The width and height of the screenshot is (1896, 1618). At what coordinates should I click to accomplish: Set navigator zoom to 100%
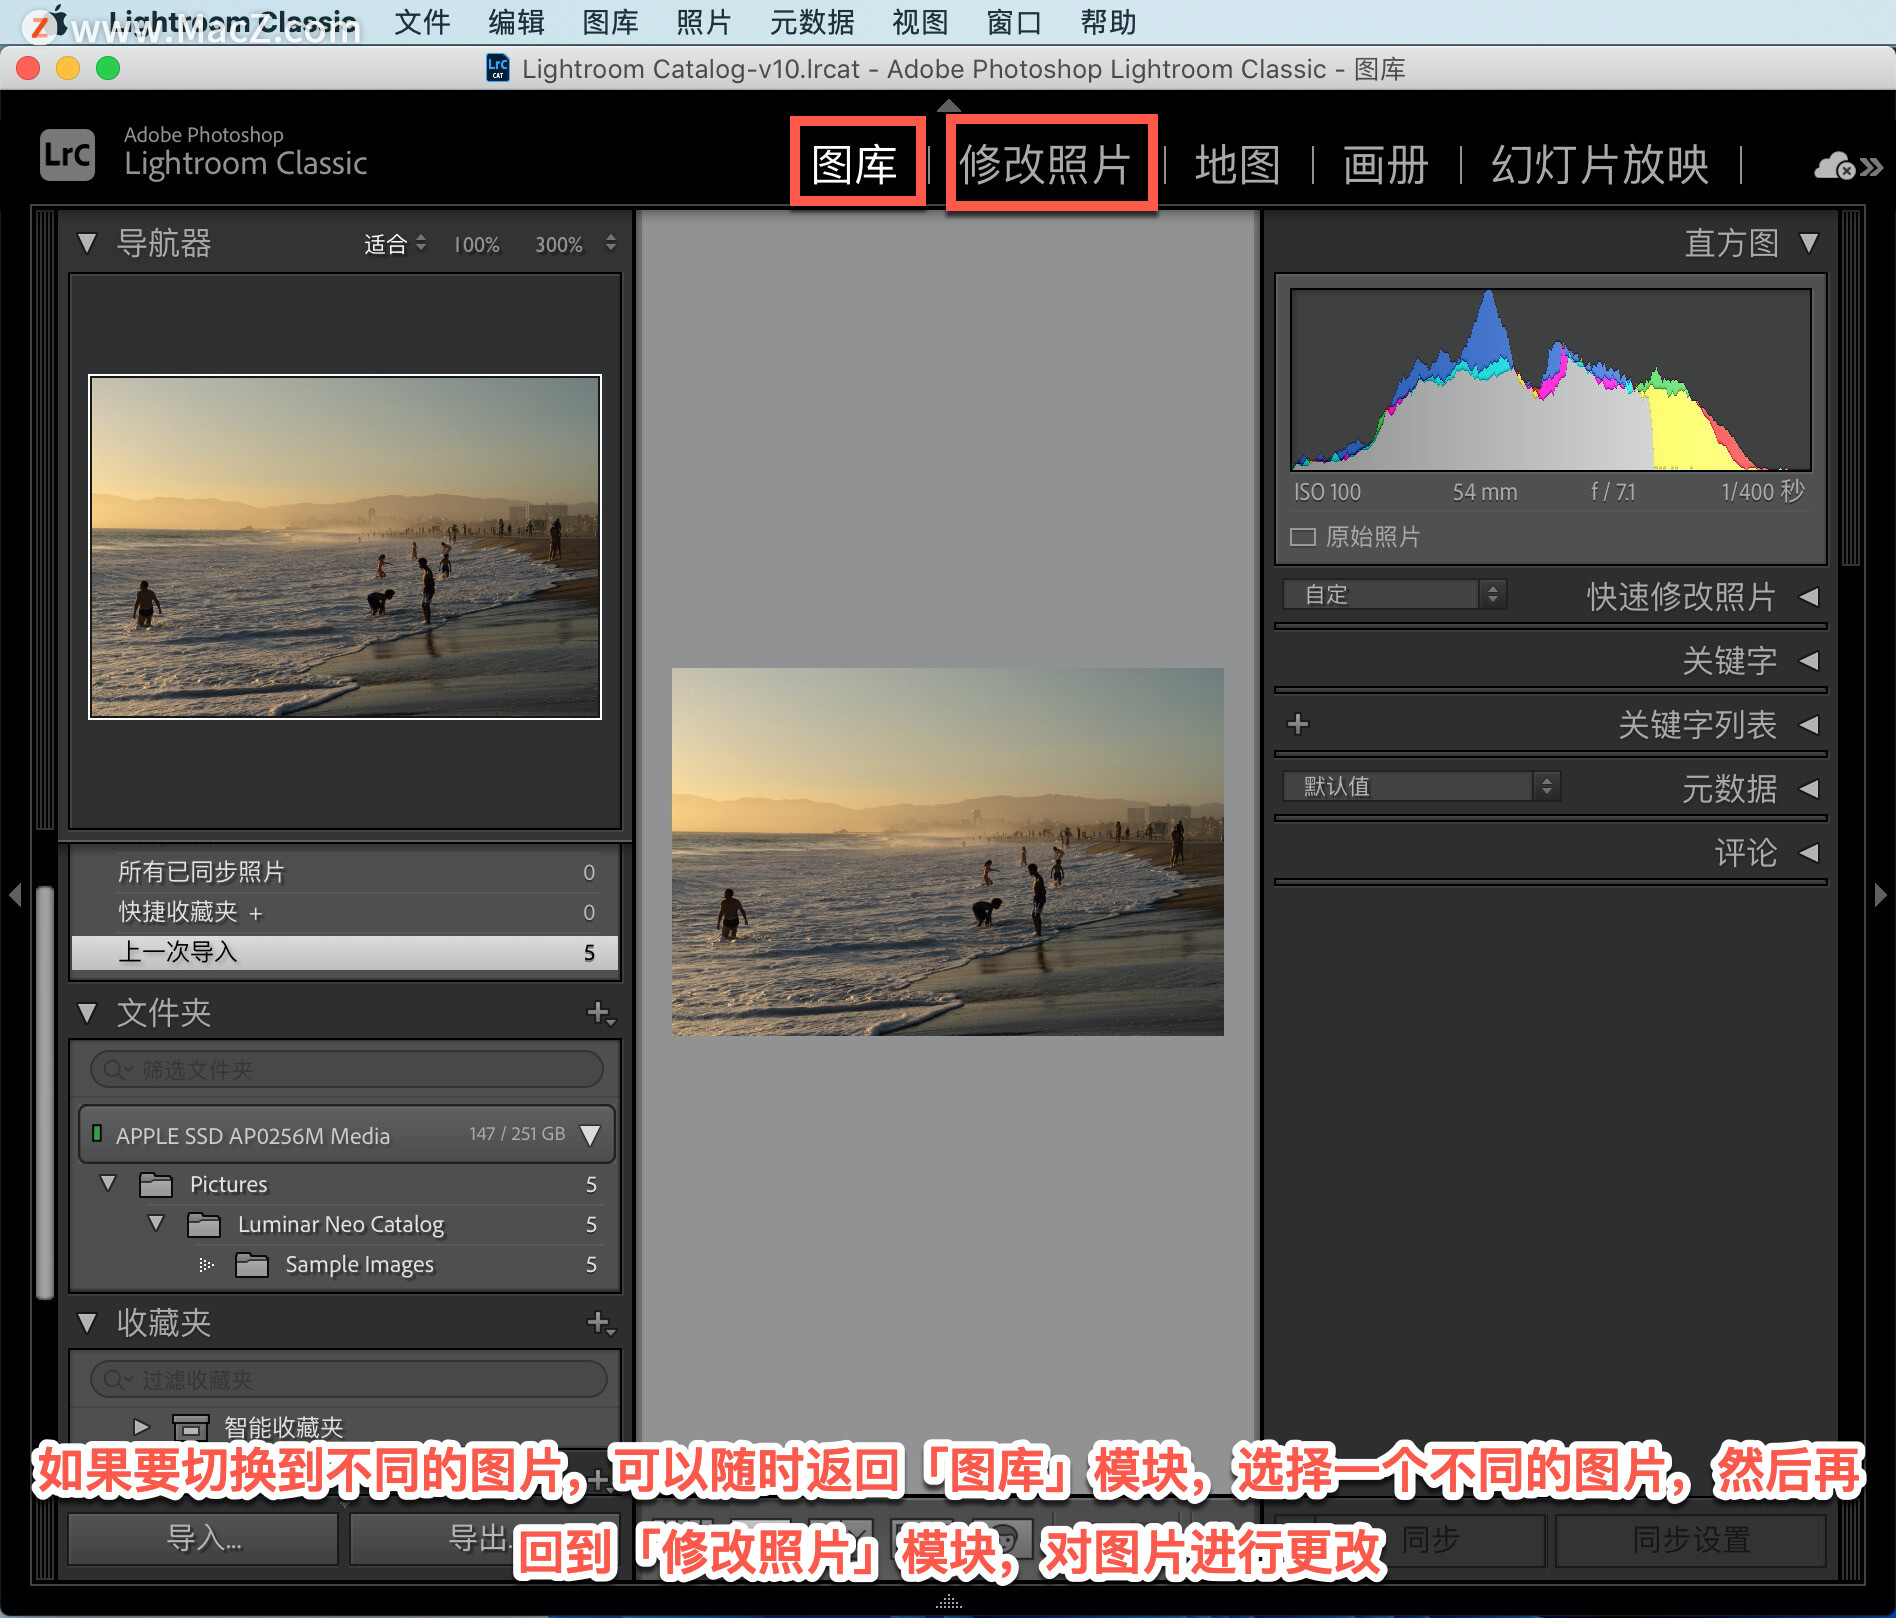tap(477, 245)
